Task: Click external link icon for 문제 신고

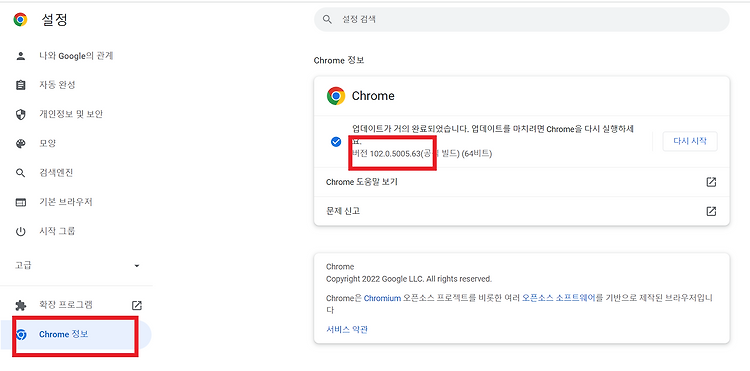Action: click(x=711, y=211)
